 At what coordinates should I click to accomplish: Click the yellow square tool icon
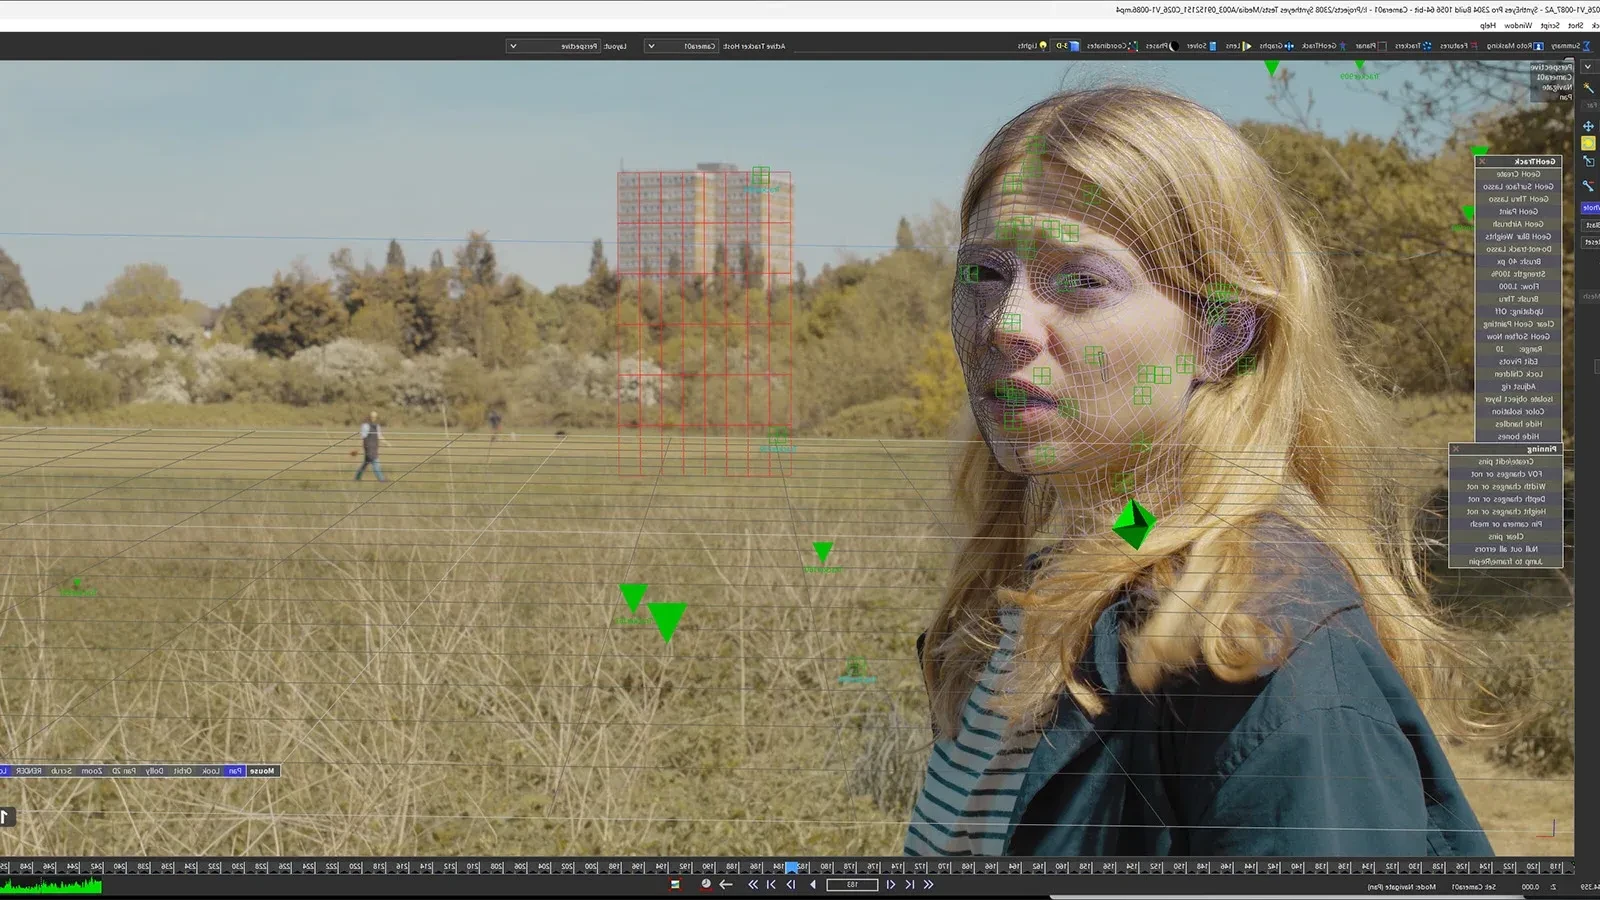click(1588, 144)
